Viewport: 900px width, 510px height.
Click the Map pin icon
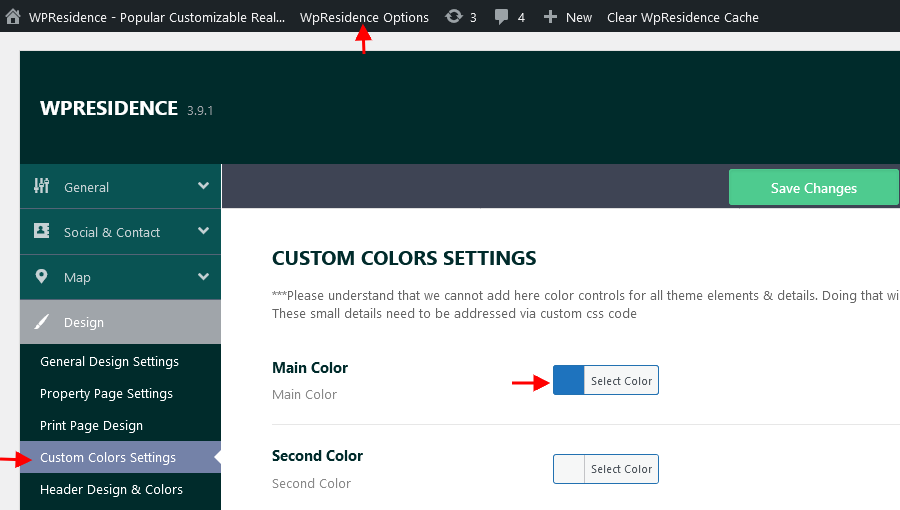pos(41,277)
